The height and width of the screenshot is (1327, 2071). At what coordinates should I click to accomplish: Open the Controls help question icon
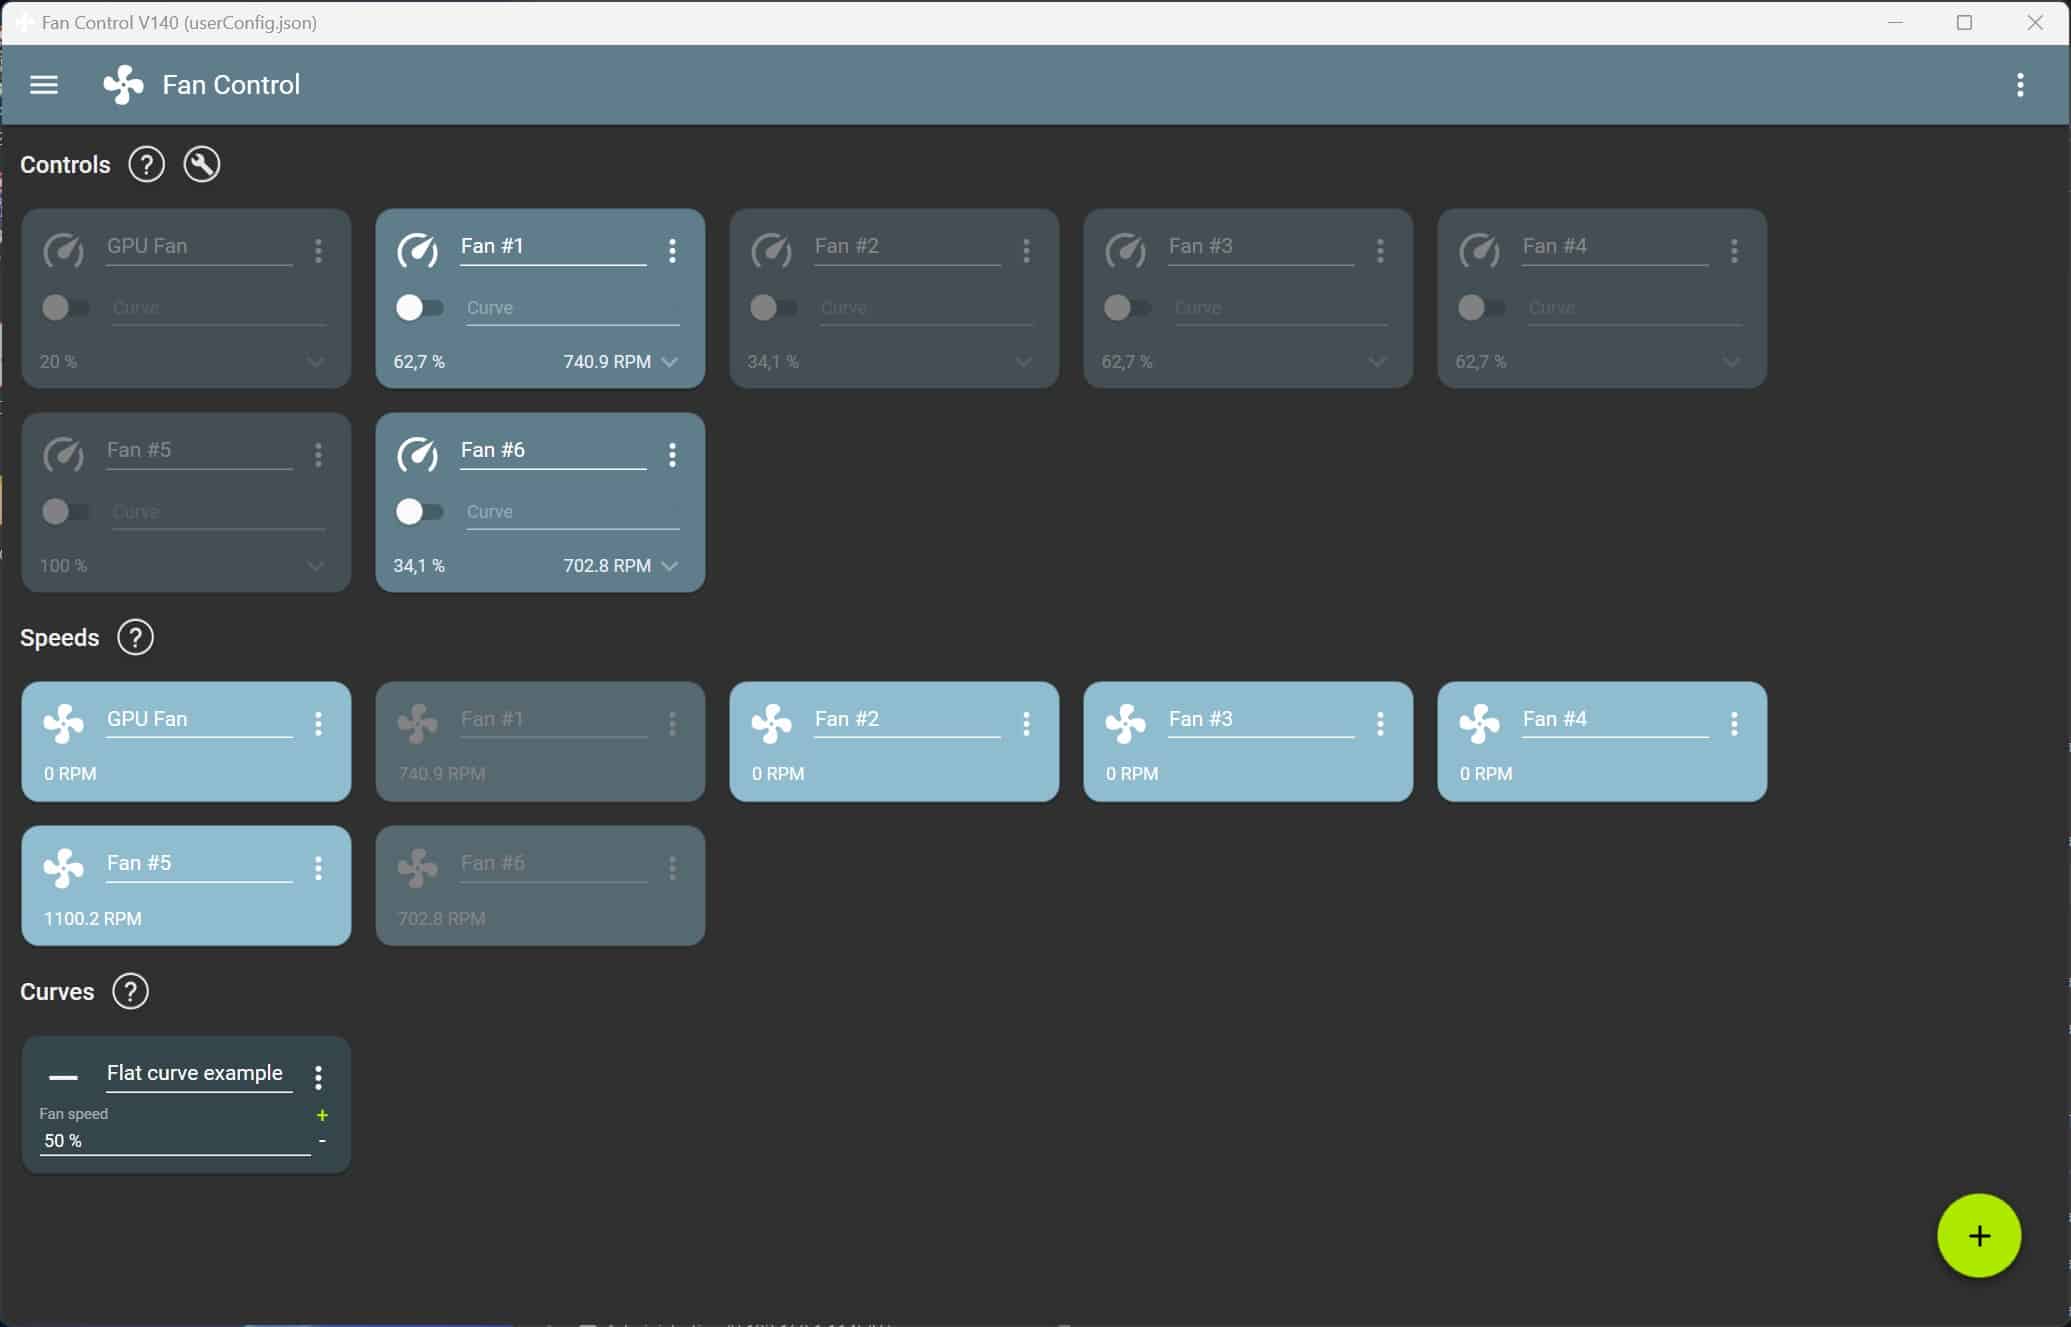click(146, 165)
